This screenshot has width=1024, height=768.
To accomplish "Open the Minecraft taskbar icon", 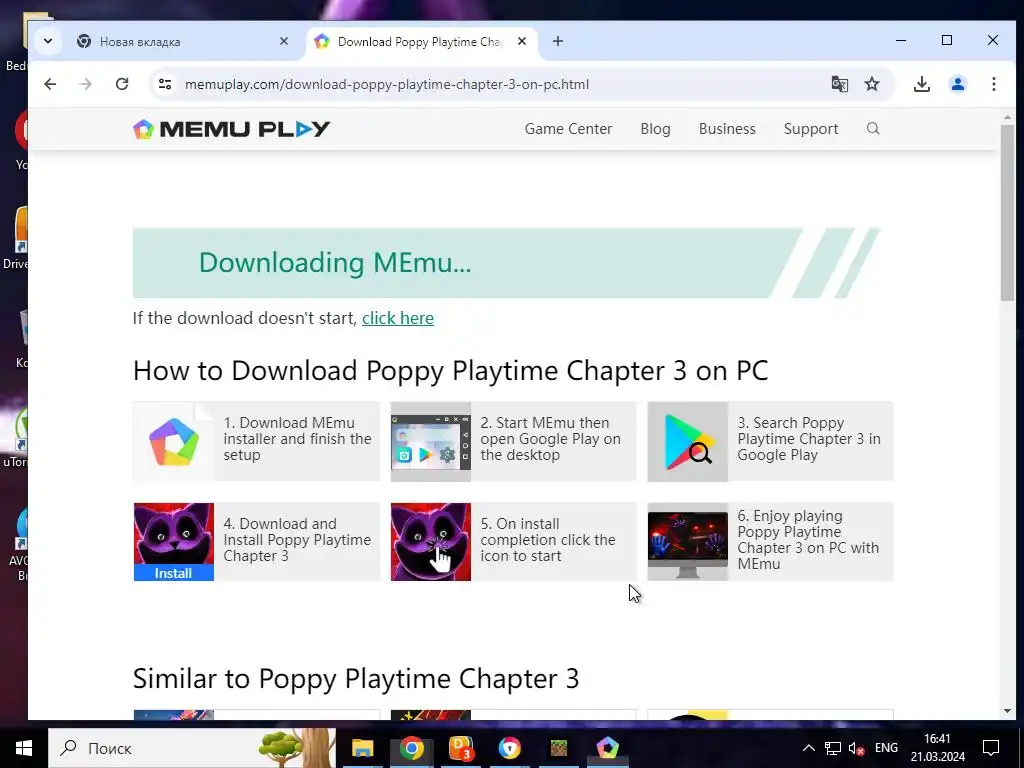I will tap(558, 748).
